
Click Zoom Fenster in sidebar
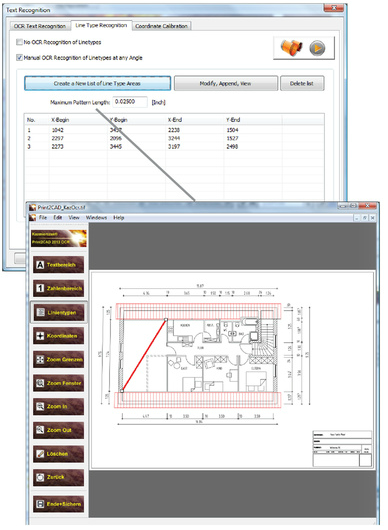pos(58,383)
